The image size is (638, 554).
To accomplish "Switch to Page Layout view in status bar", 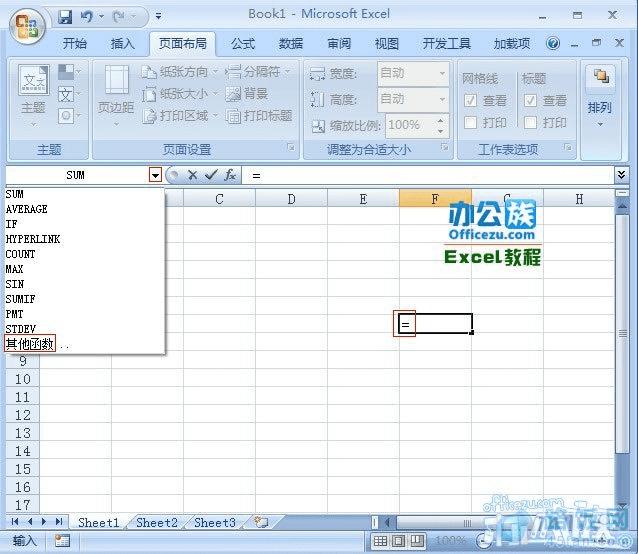I will tap(398, 541).
